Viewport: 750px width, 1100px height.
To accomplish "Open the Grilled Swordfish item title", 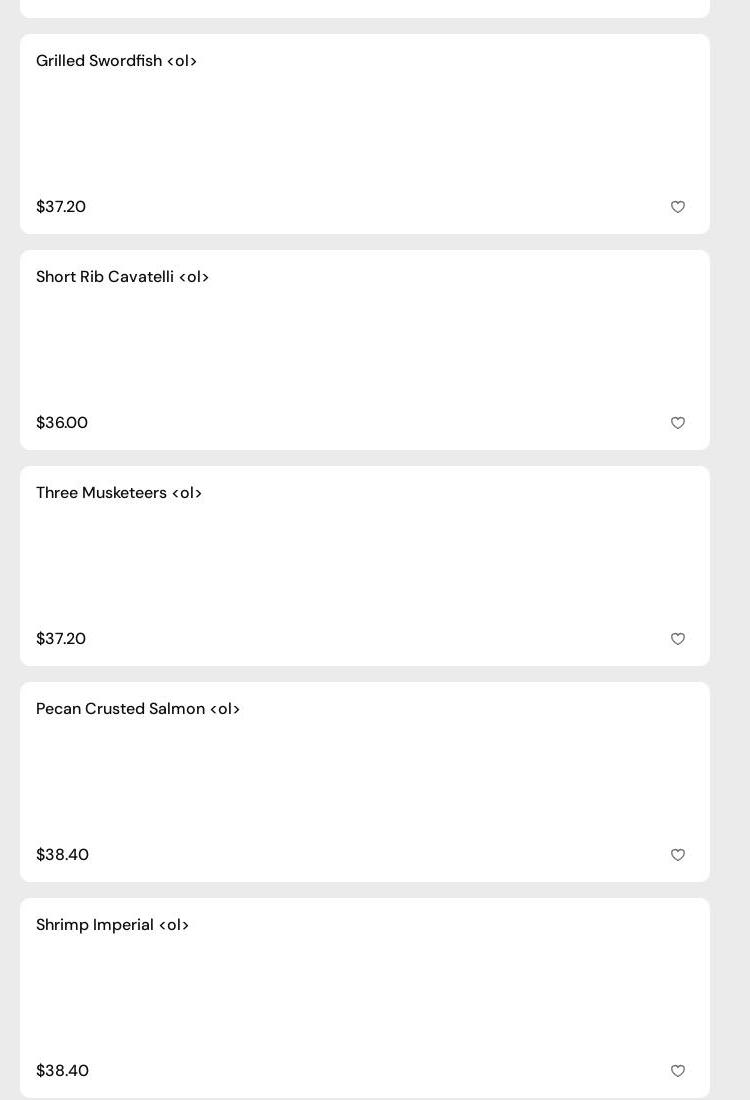I will click(x=116, y=61).
